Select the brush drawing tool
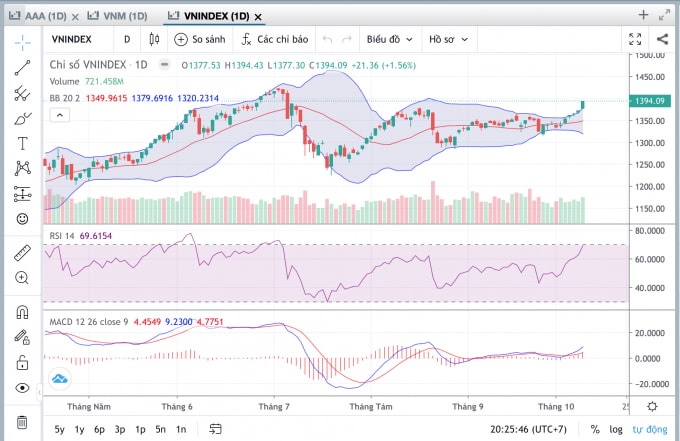 click(x=22, y=118)
